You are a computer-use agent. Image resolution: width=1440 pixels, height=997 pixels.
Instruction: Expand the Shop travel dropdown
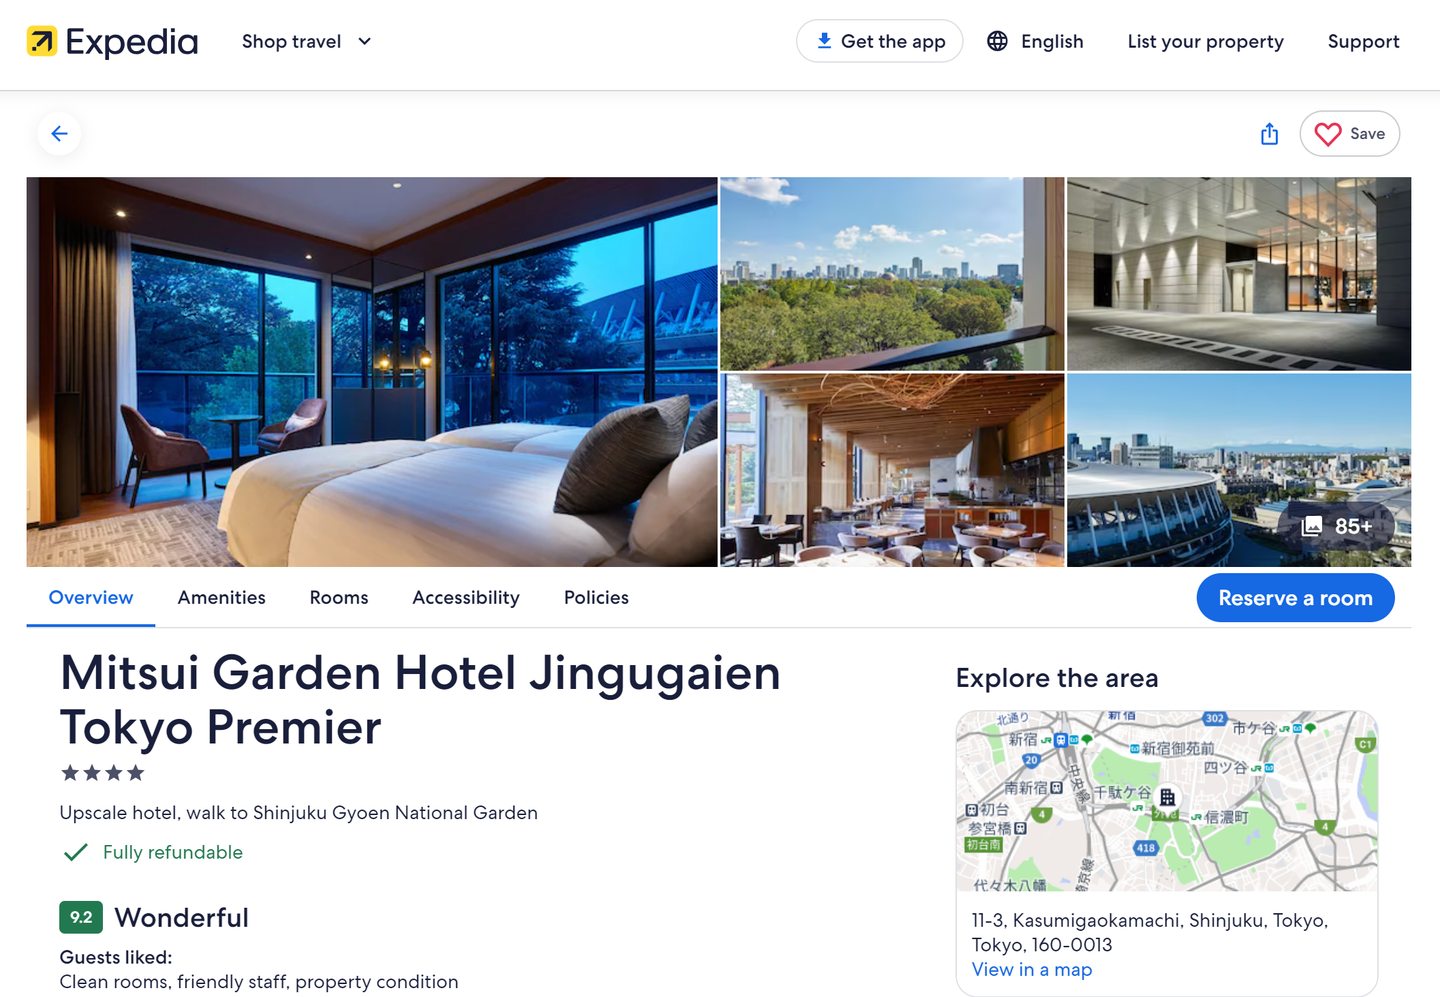click(307, 41)
